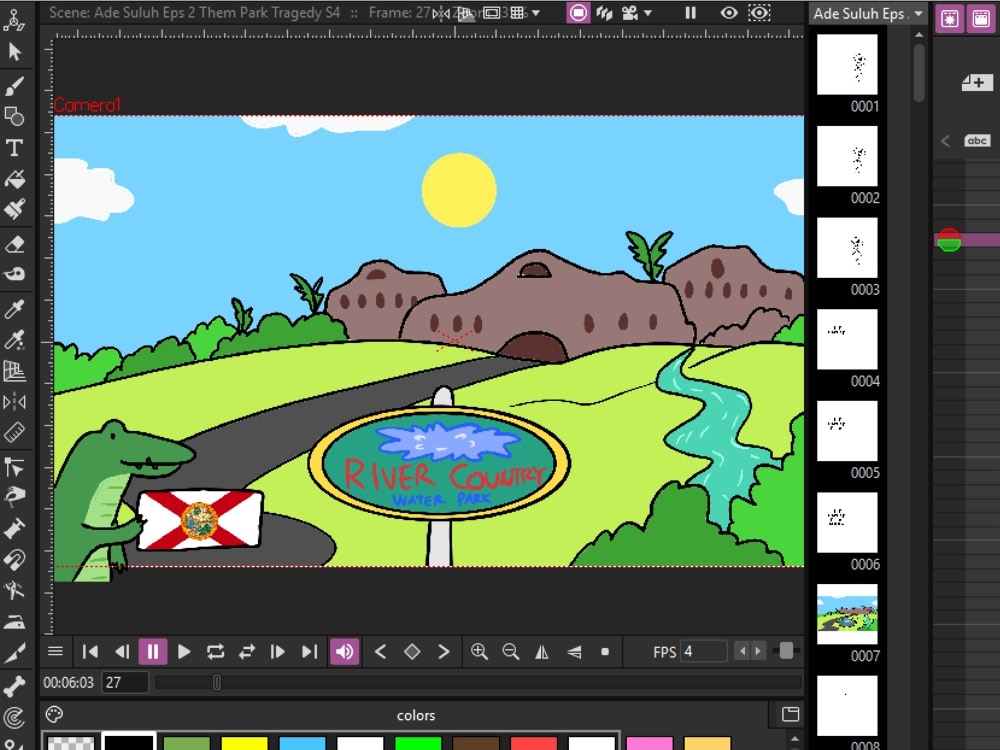1000x750 pixels.
Task: Set a key with diamond button
Action: pos(412,651)
